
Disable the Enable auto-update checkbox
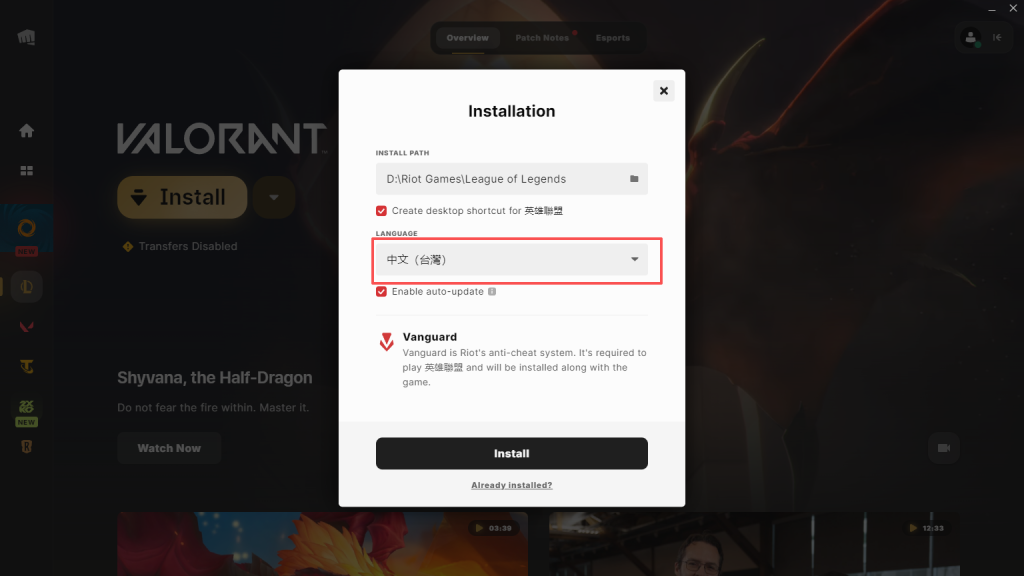[381, 291]
